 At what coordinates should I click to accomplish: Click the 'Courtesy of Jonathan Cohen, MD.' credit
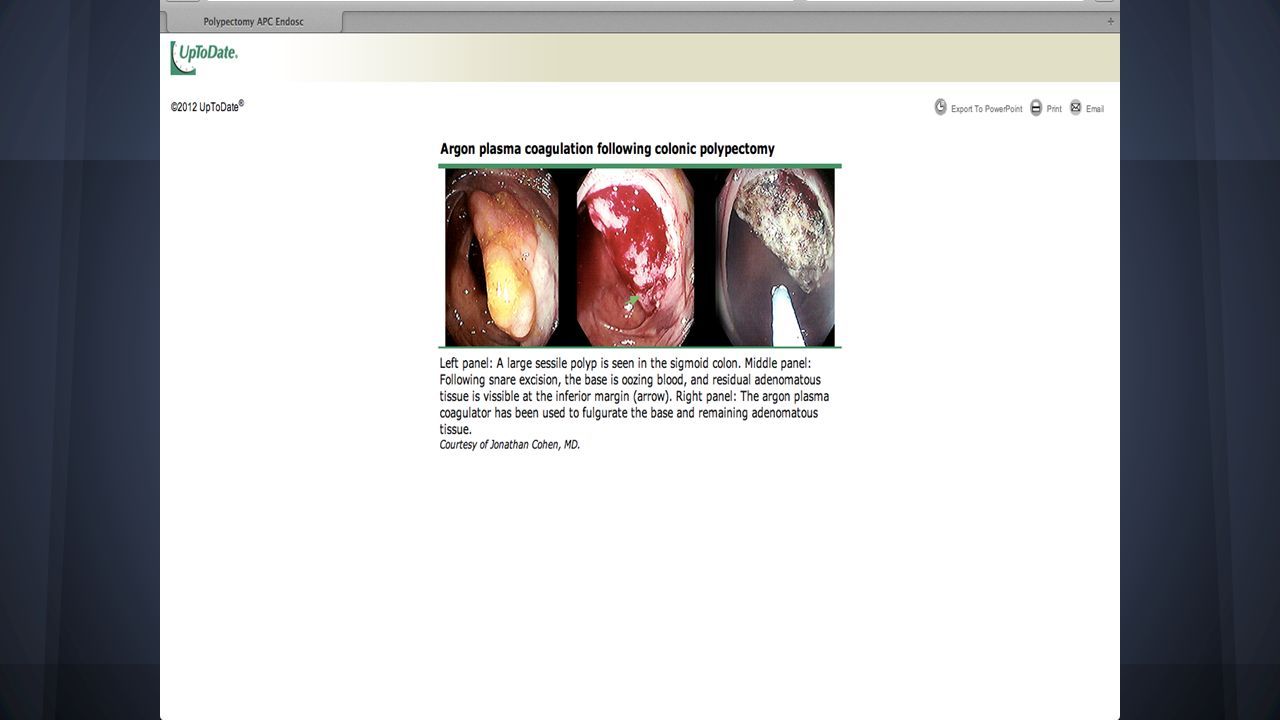(x=510, y=445)
